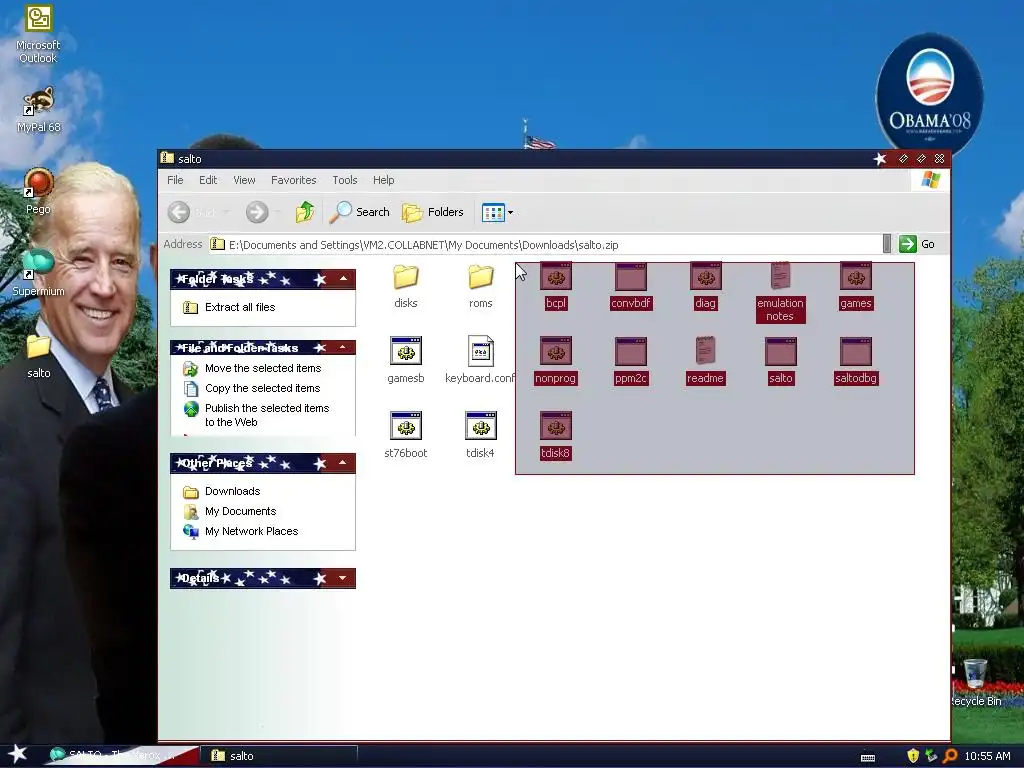Open Supermium desktop shortcut
This screenshot has width=1024, height=768.
tap(38, 273)
